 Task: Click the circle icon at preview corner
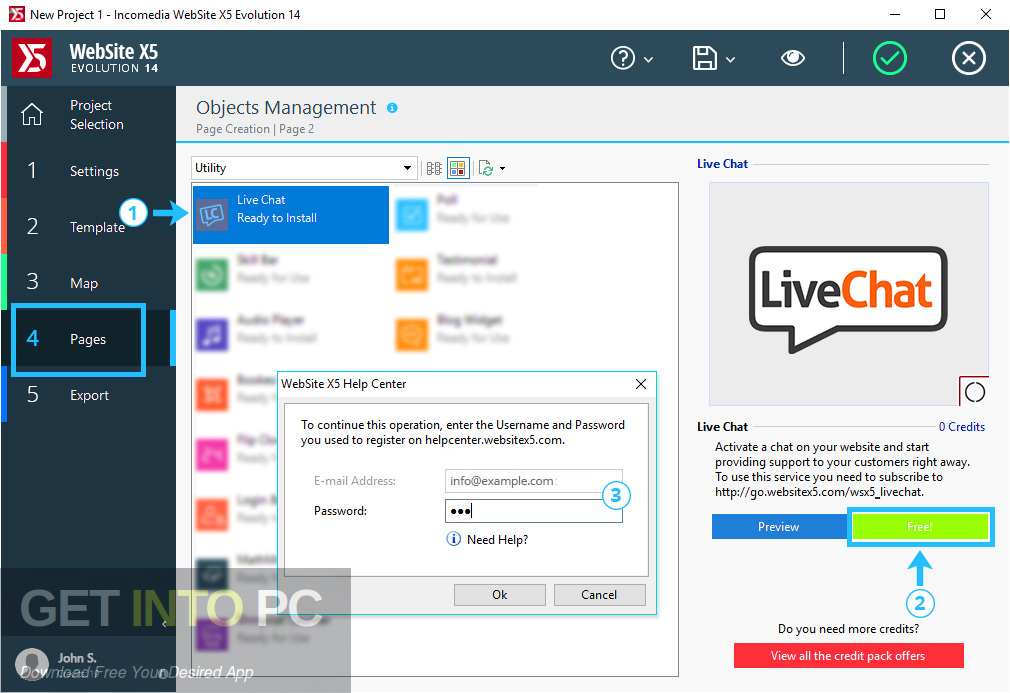click(x=975, y=392)
